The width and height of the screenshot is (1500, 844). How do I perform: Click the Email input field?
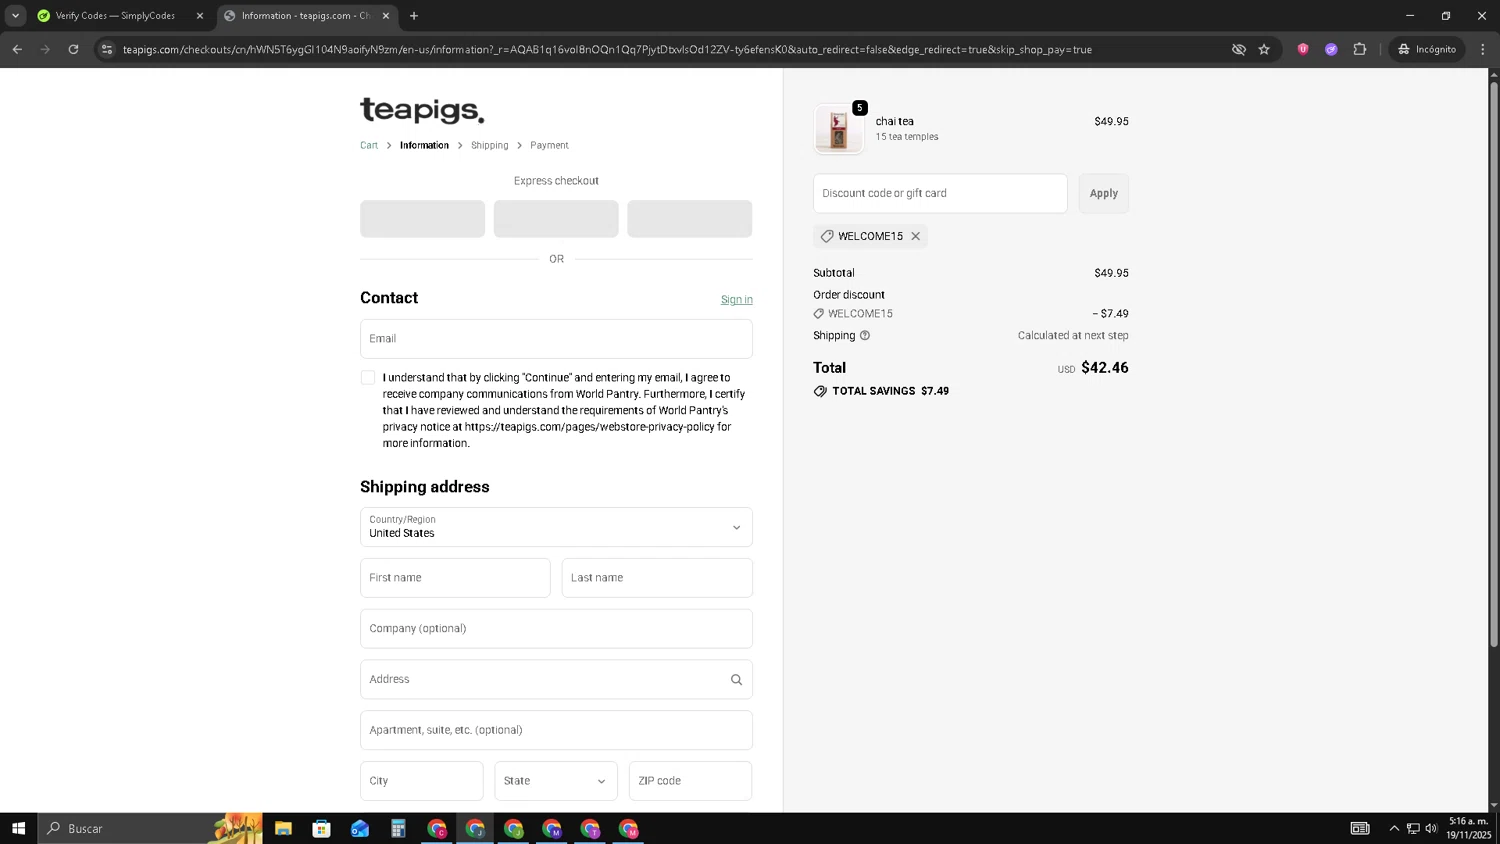(x=556, y=339)
